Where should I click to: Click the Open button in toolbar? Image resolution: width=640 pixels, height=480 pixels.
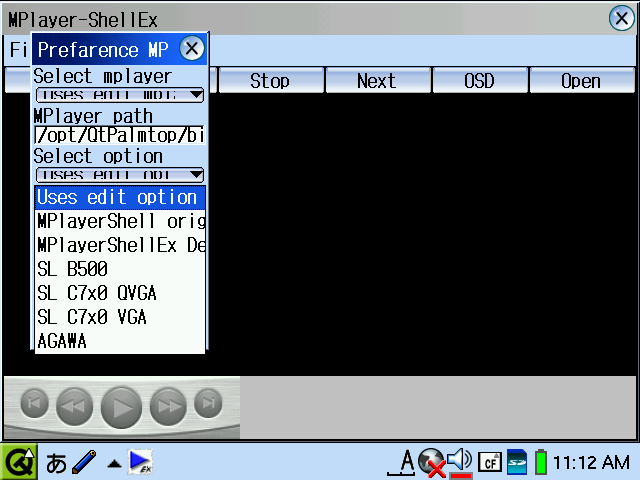click(582, 80)
